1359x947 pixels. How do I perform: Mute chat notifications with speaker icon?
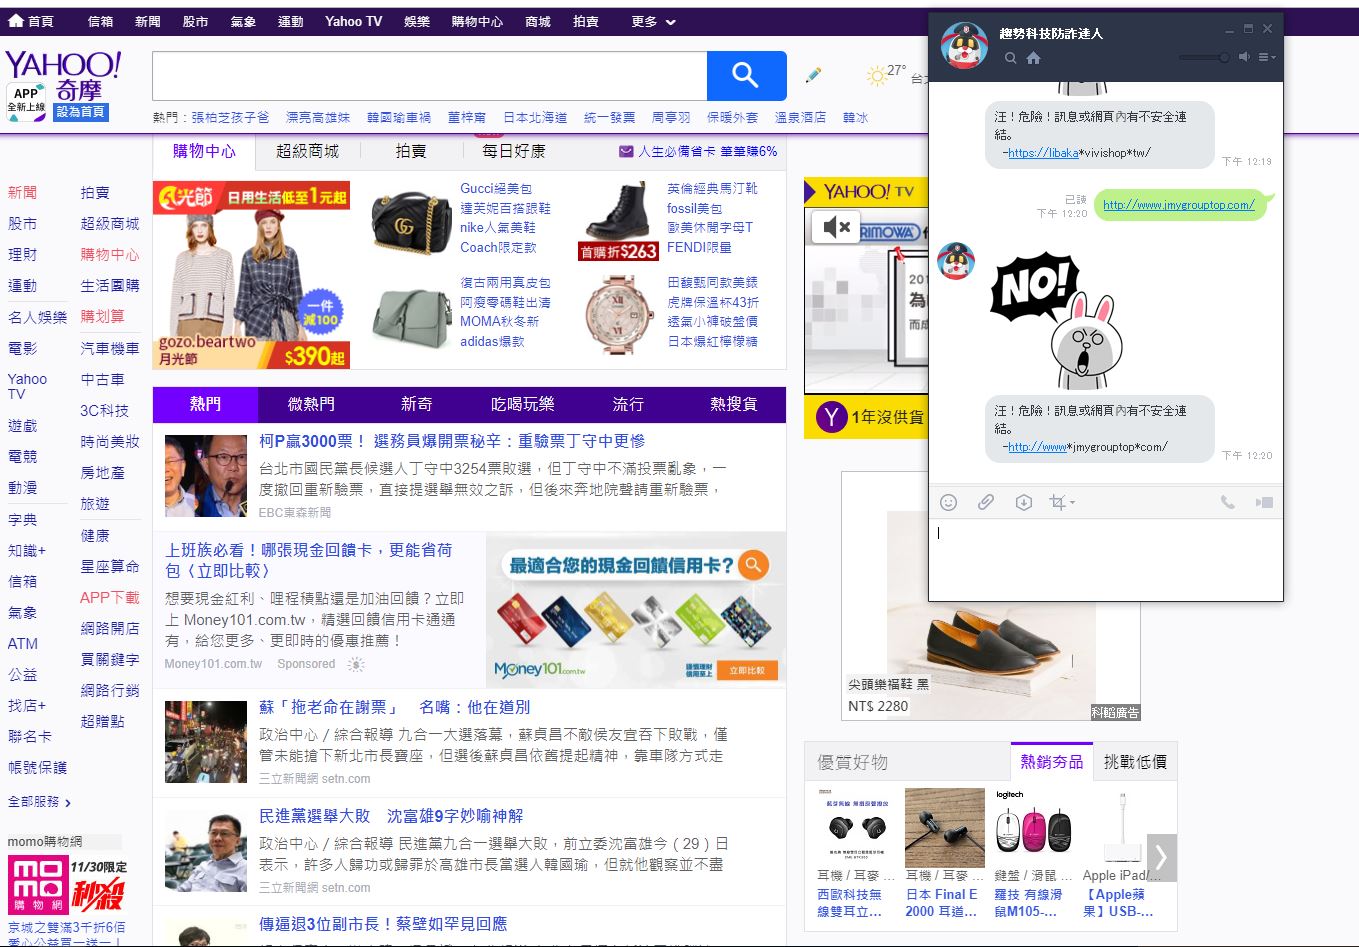click(x=1244, y=57)
